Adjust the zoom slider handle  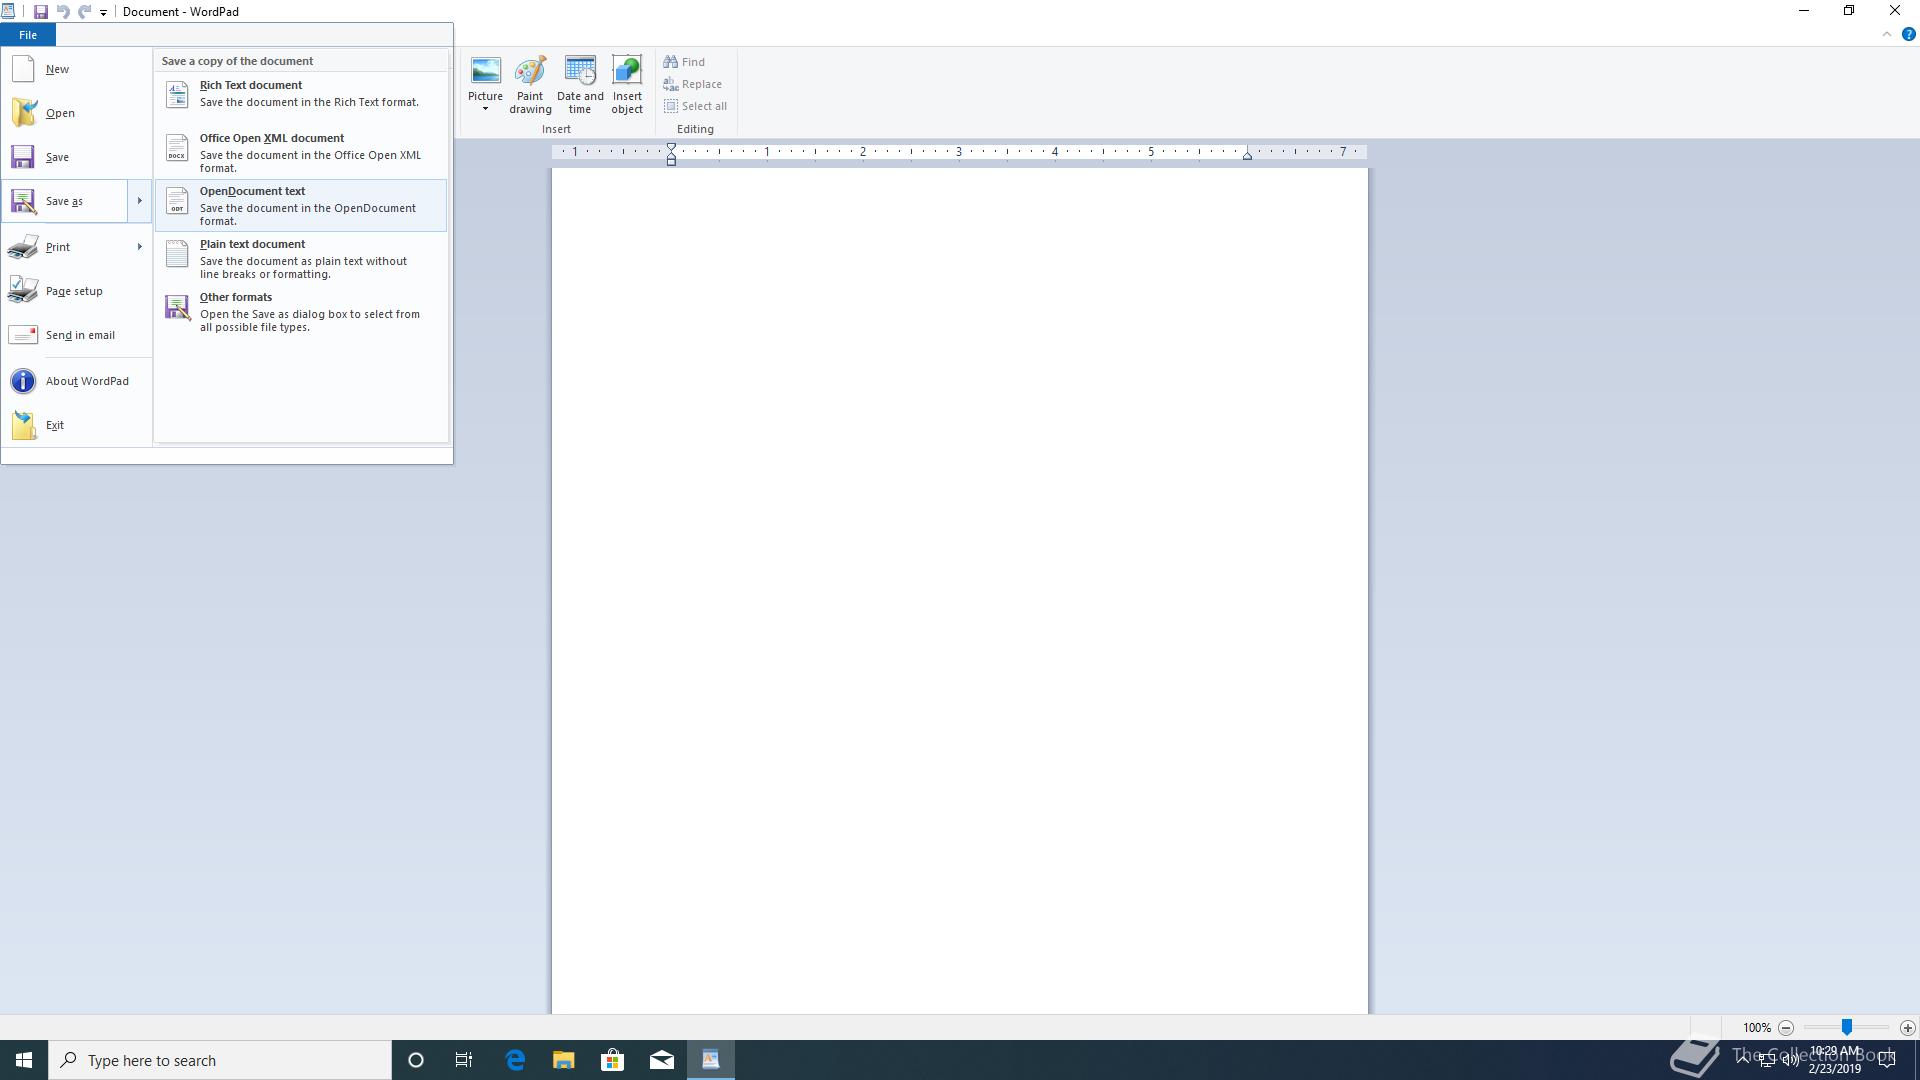pos(1847,1027)
